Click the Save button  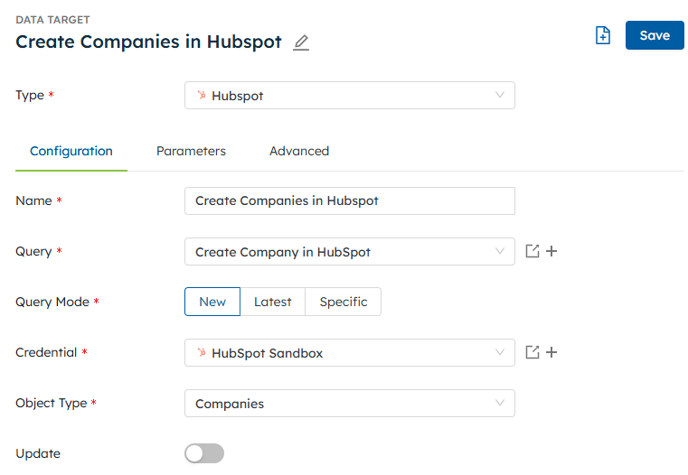(655, 36)
